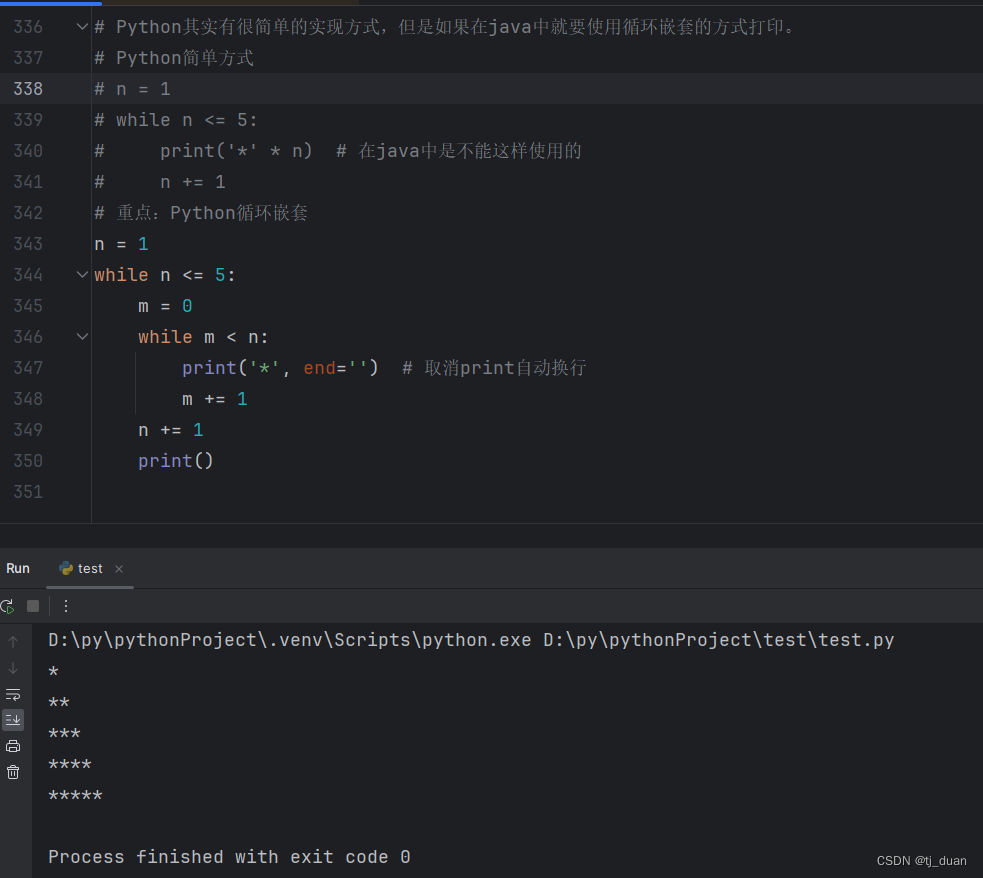Collapse comment block at line 336
The height and width of the screenshot is (878, 983).
click(82, 26)
